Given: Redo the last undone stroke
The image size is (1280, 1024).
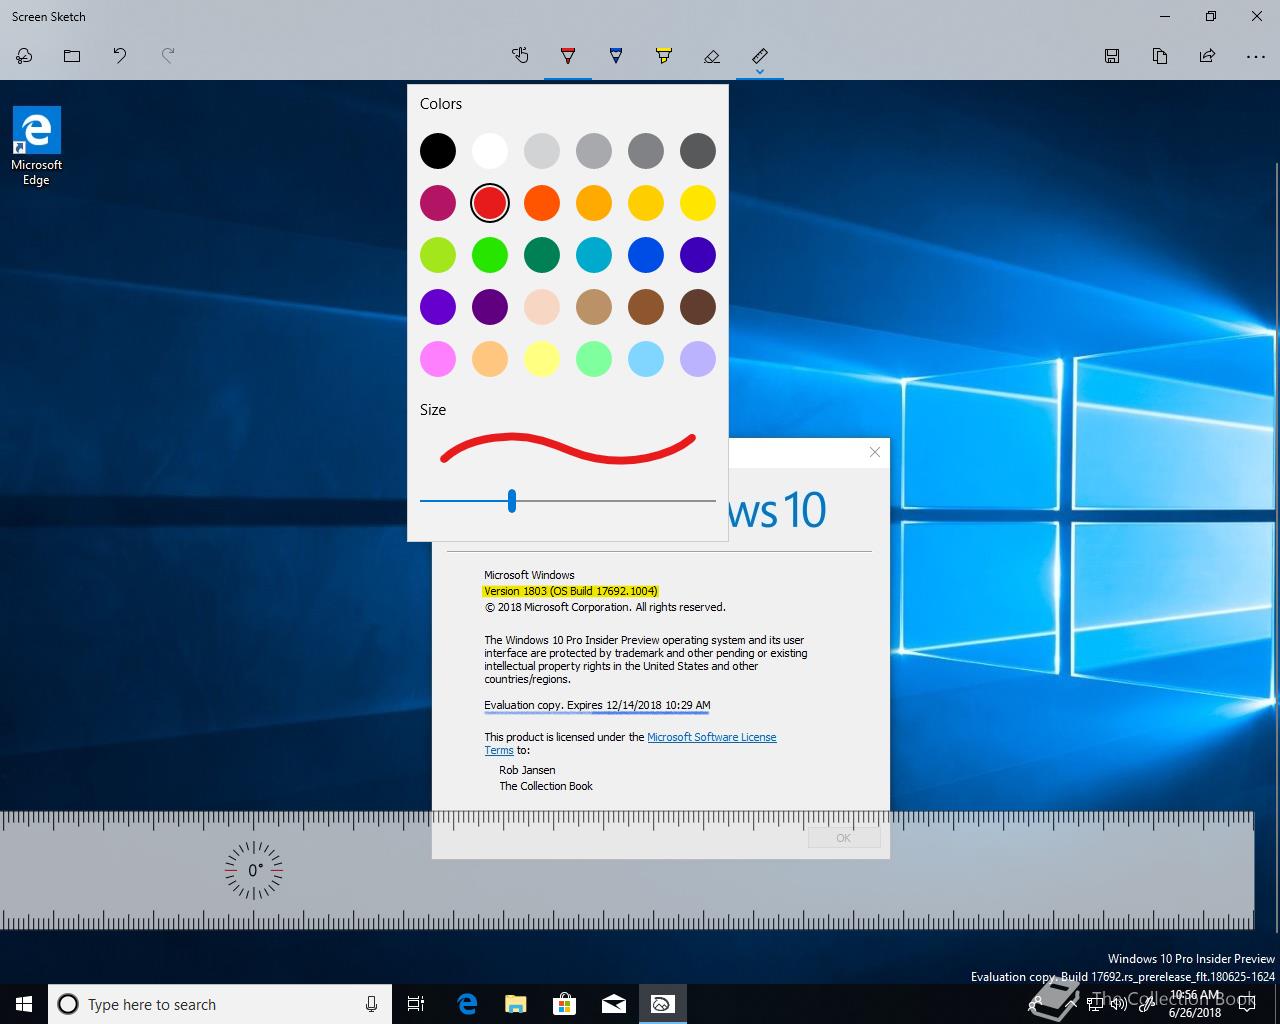Looking at the screenshot, I should 168,56.
